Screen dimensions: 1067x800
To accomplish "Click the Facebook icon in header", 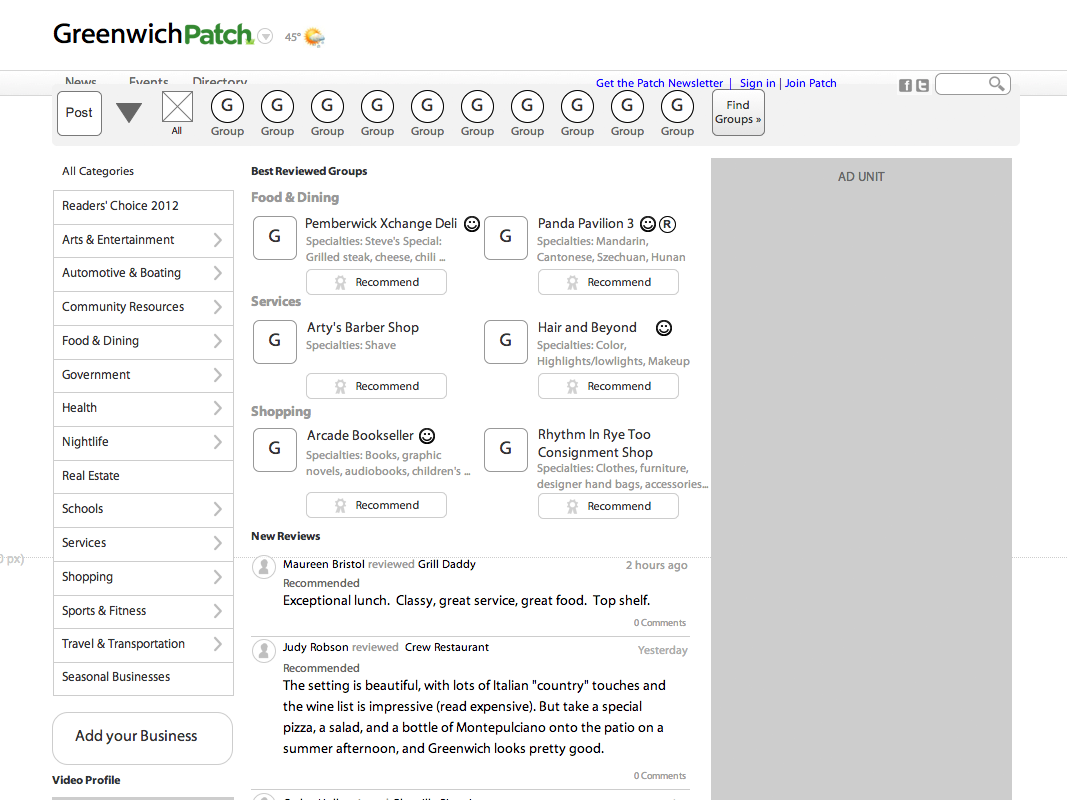I will (905, 85).
